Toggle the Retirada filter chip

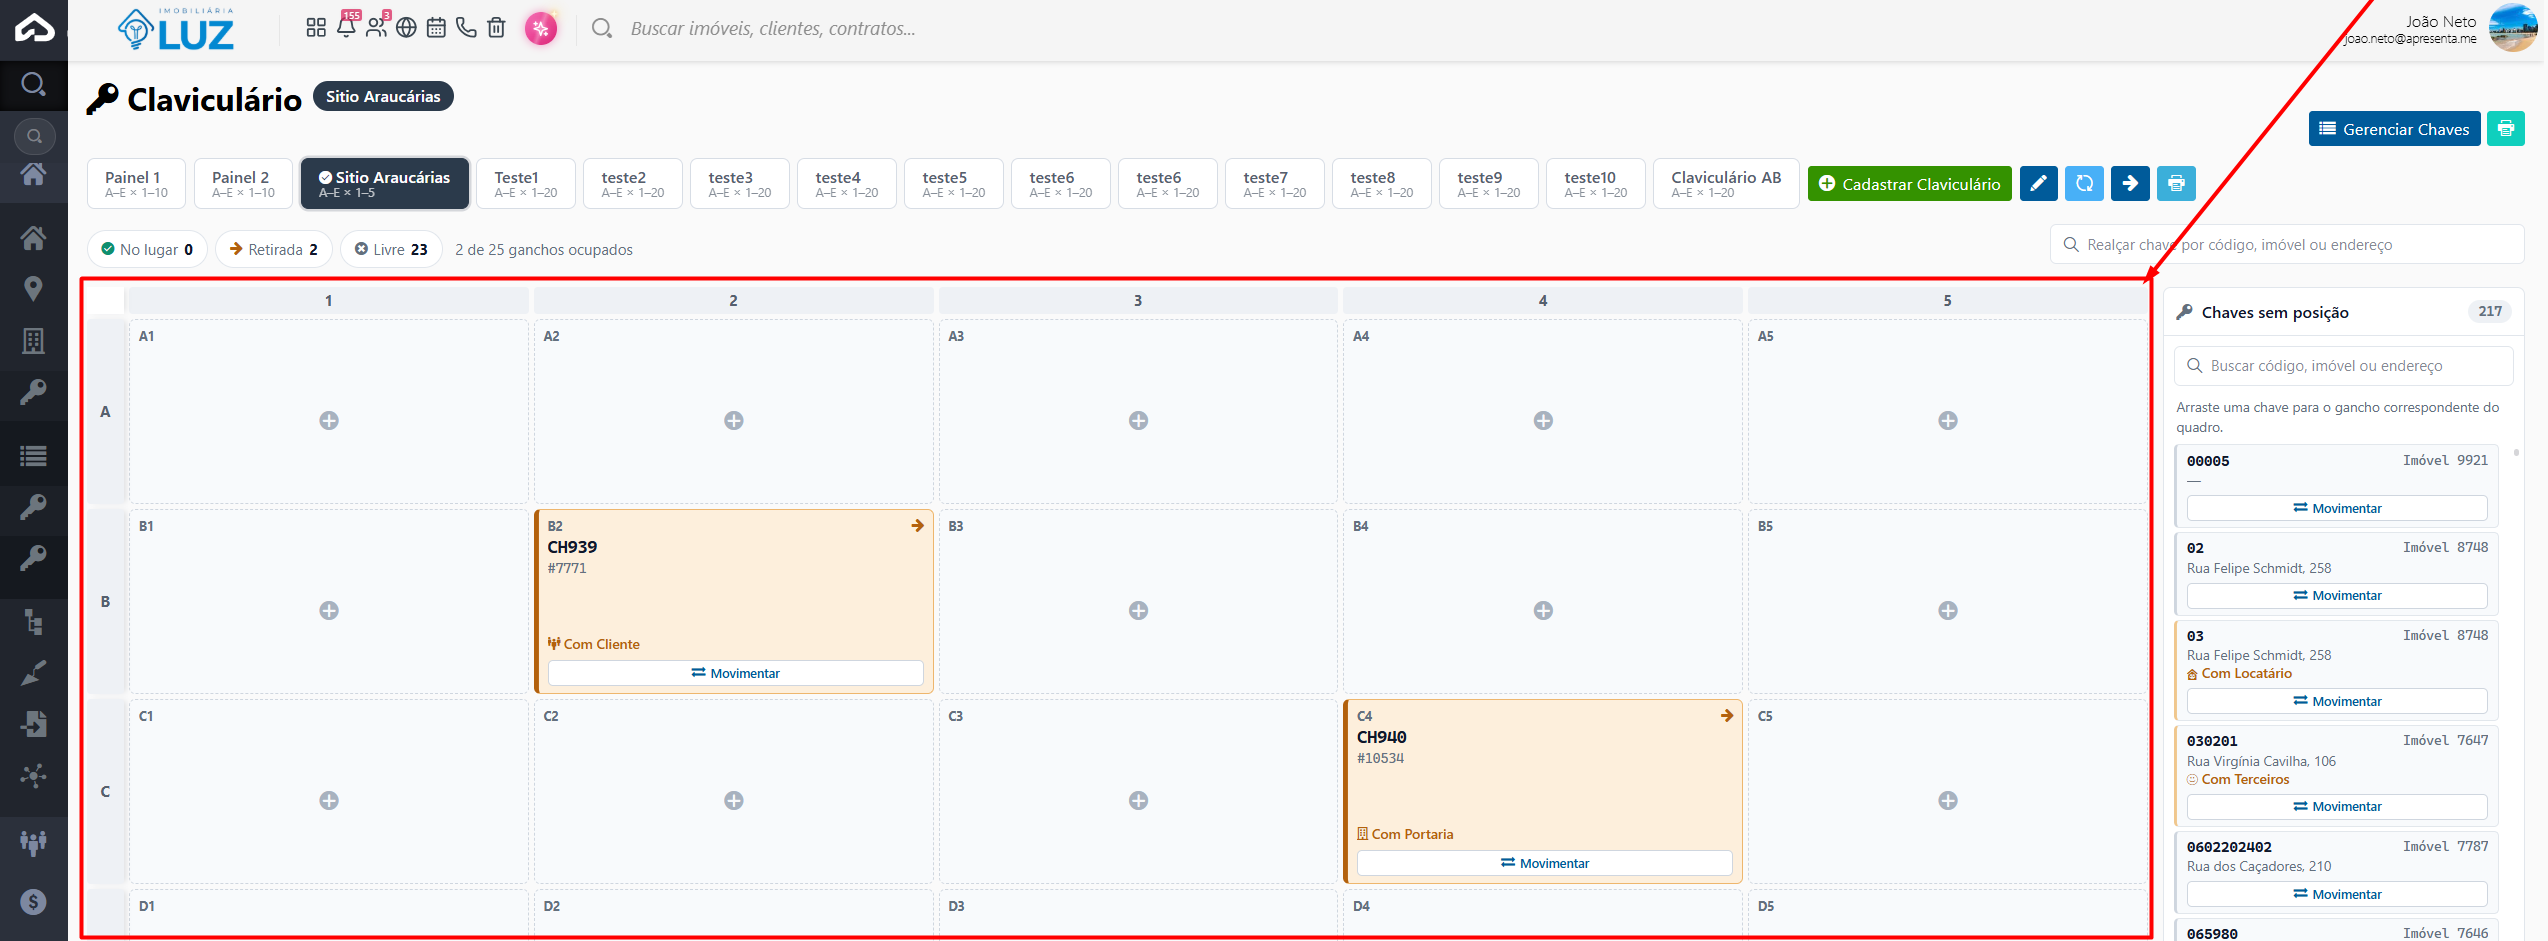tap(274, 249)
